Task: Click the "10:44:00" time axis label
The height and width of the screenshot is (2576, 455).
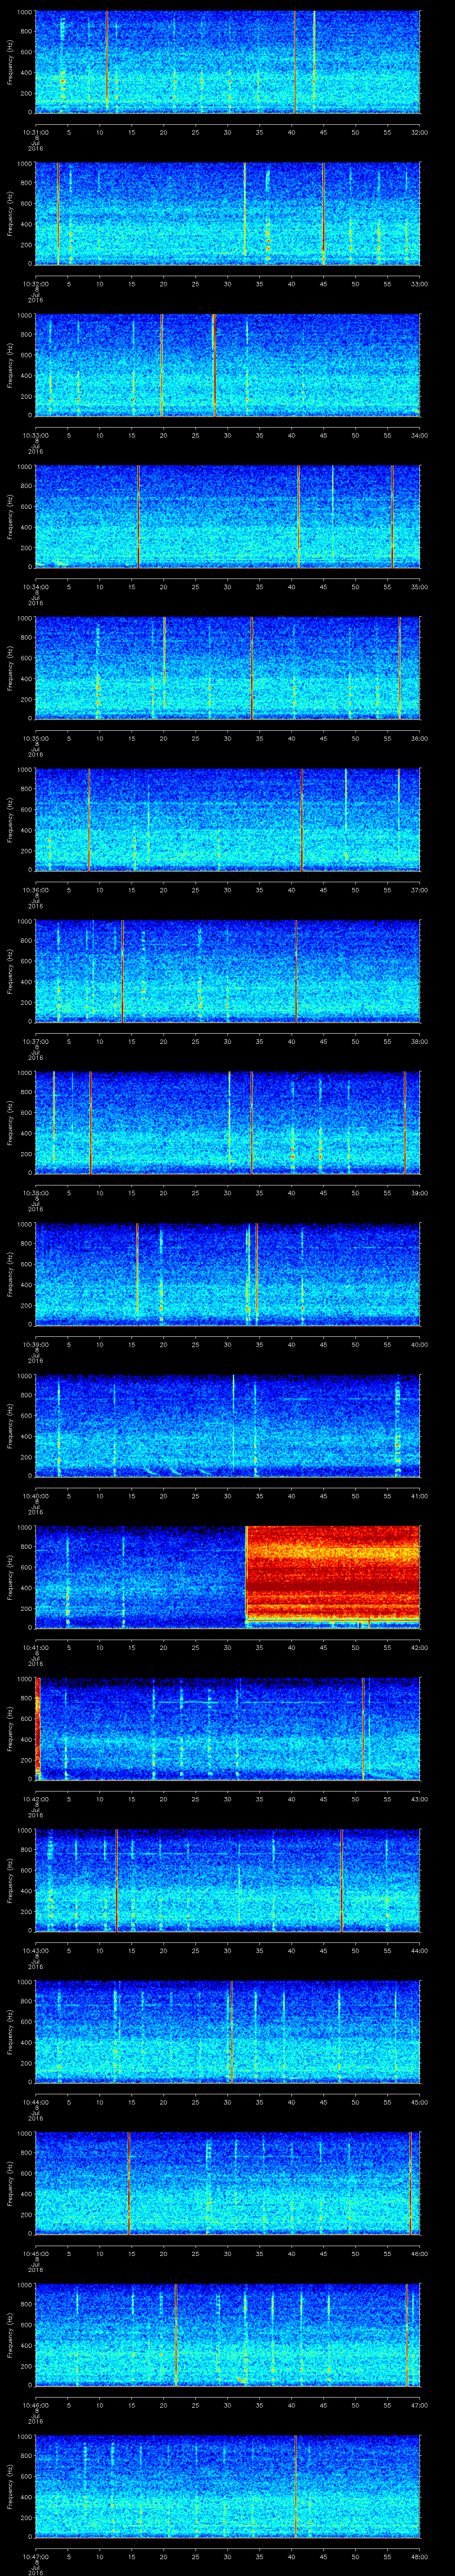Action: (35, 2102)
